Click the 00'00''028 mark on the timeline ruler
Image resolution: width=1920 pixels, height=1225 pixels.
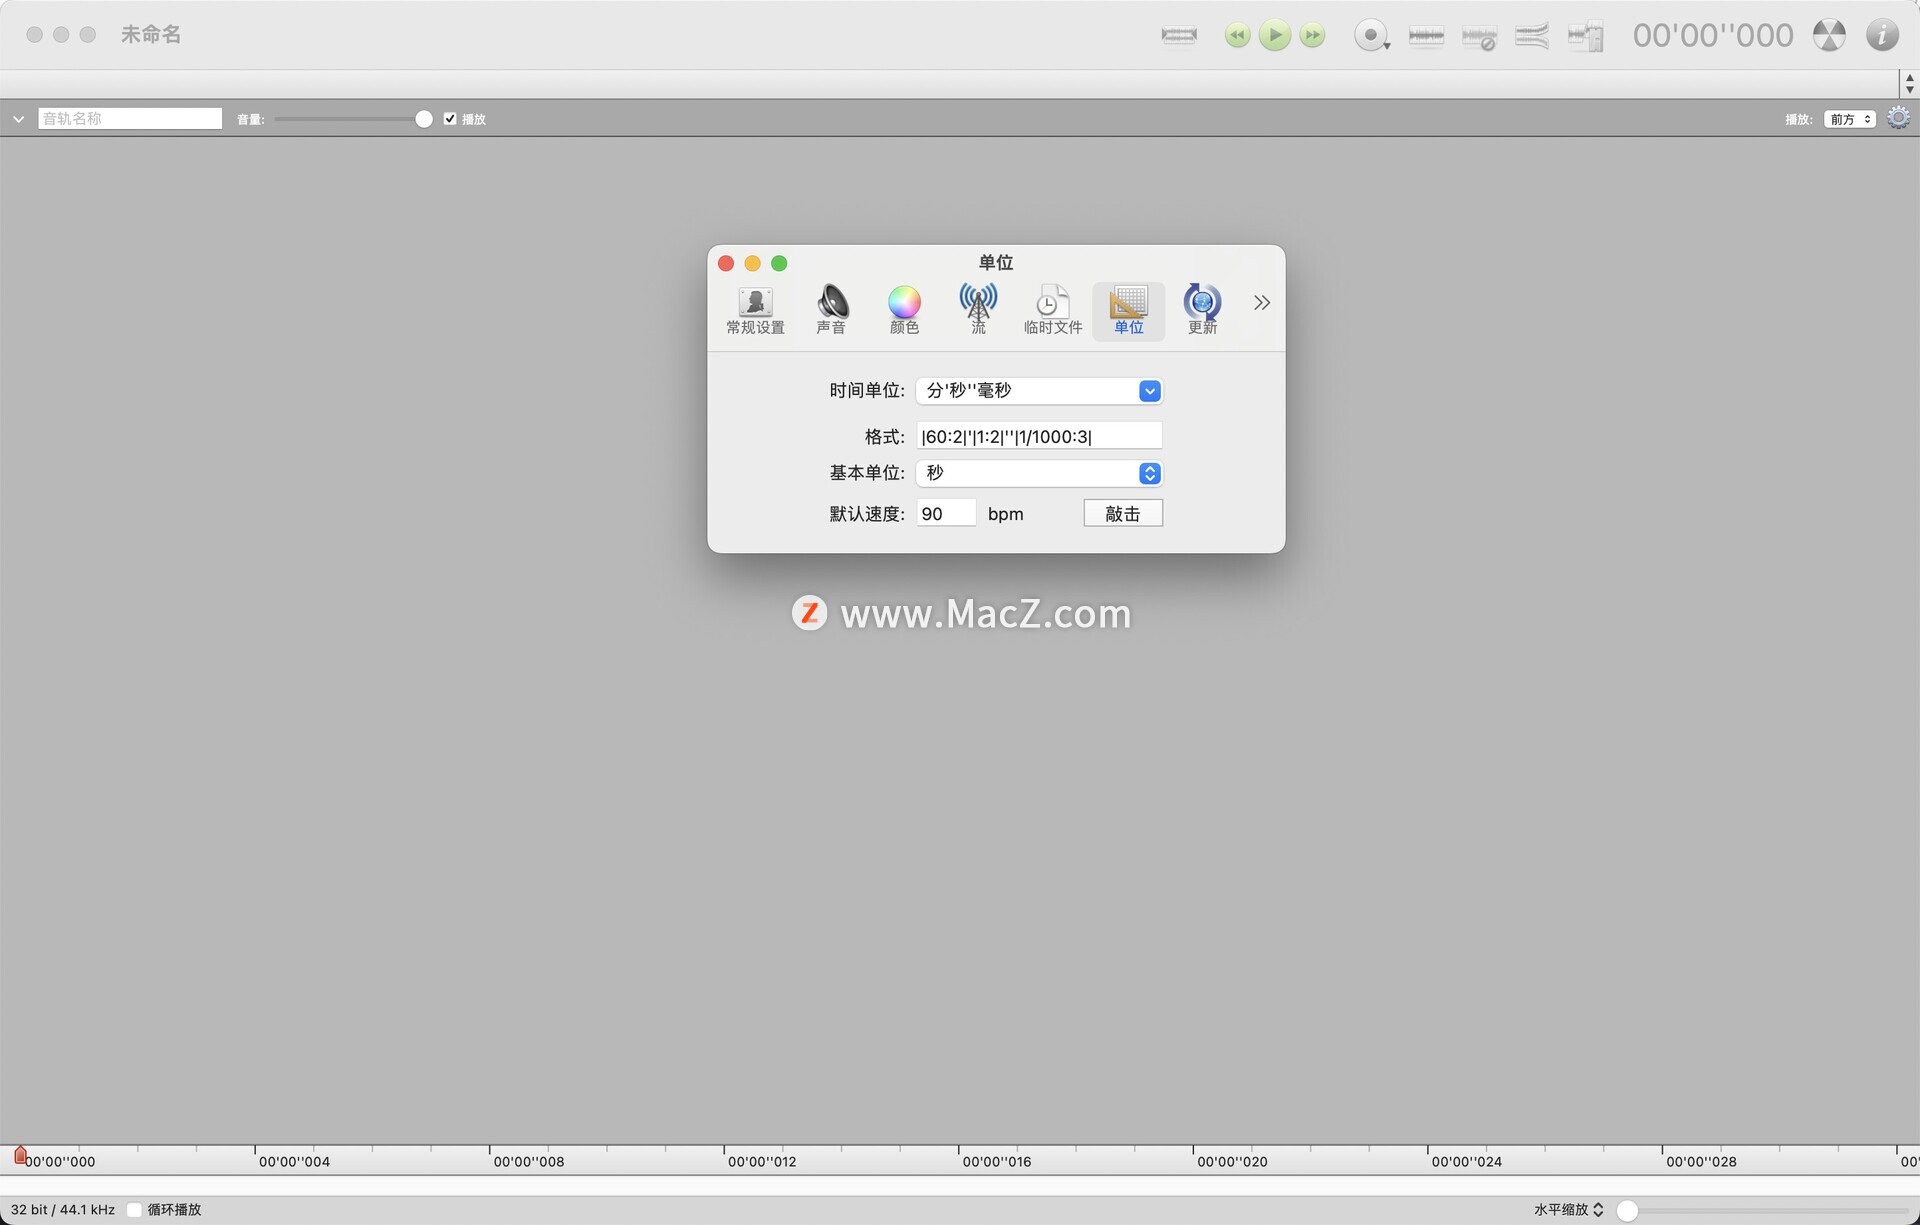(1701, 1162)
